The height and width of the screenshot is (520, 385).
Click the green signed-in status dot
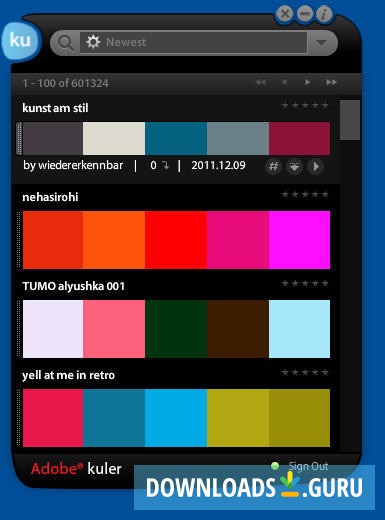coord(275,466)
